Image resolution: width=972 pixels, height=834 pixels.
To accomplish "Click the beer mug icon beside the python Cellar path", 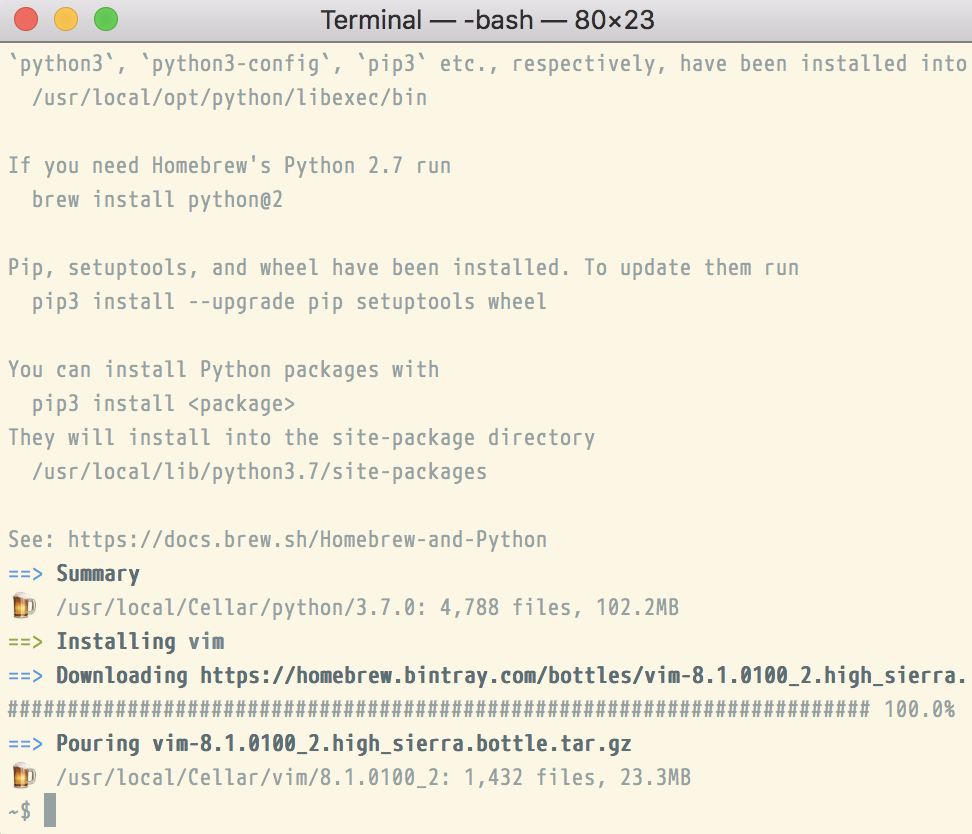I will pos(22,607).
